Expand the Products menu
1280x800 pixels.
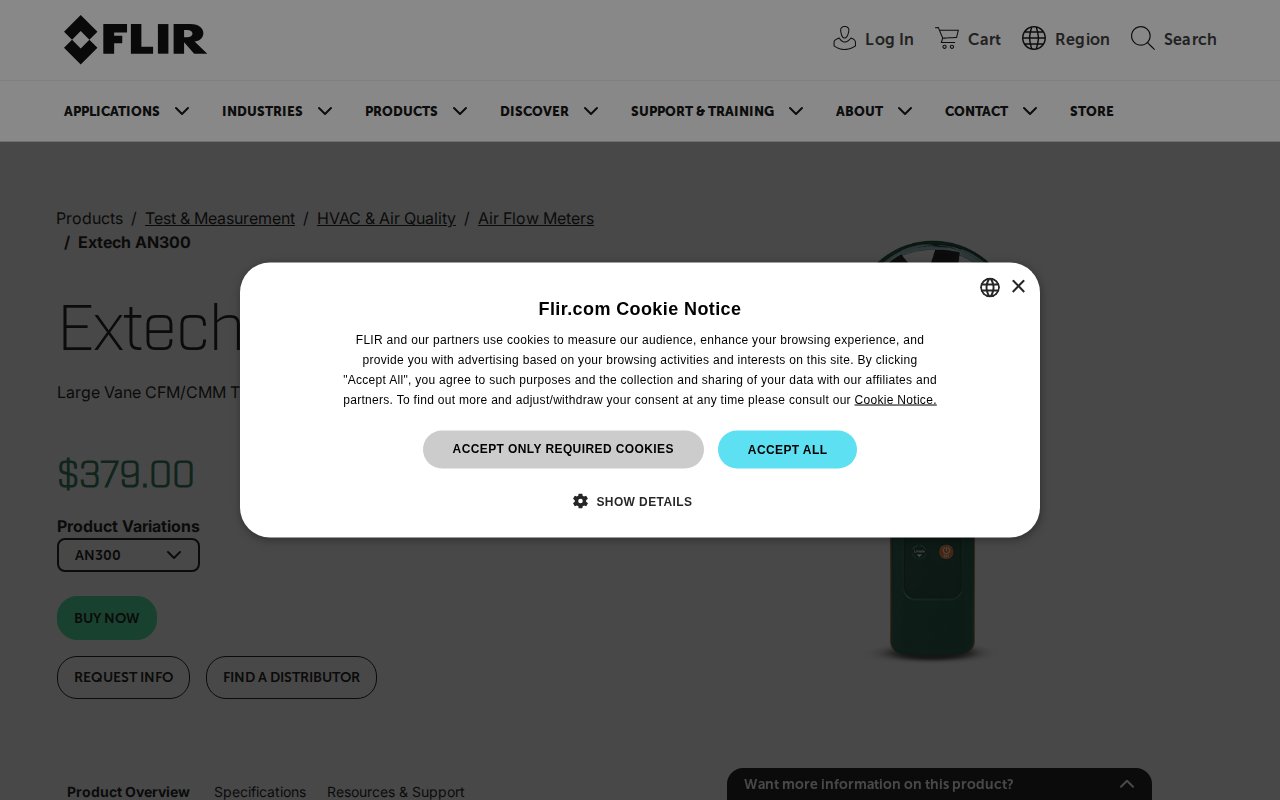pos(416,111)
